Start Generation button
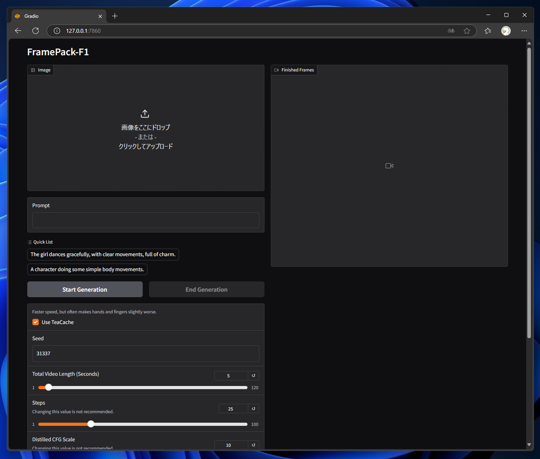Screen dimensions: 540x459 pyautogui.click(x=85, y=289)
